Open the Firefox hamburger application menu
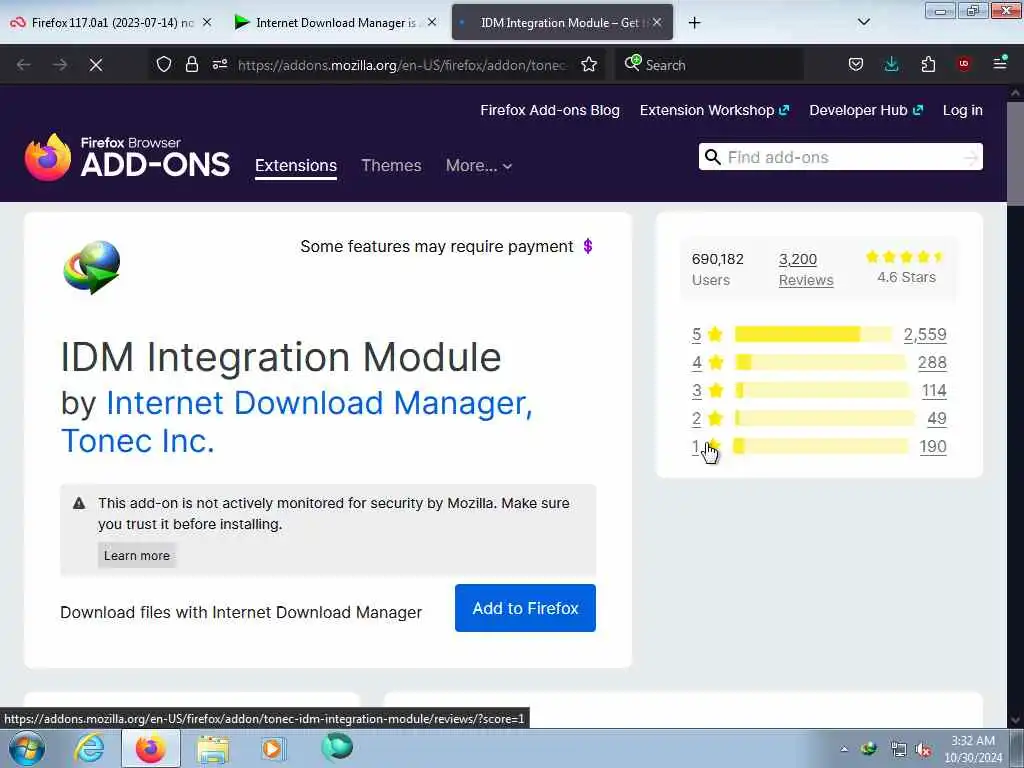The height and width of the screenshot is (768, 1024). click(1000, 63)
